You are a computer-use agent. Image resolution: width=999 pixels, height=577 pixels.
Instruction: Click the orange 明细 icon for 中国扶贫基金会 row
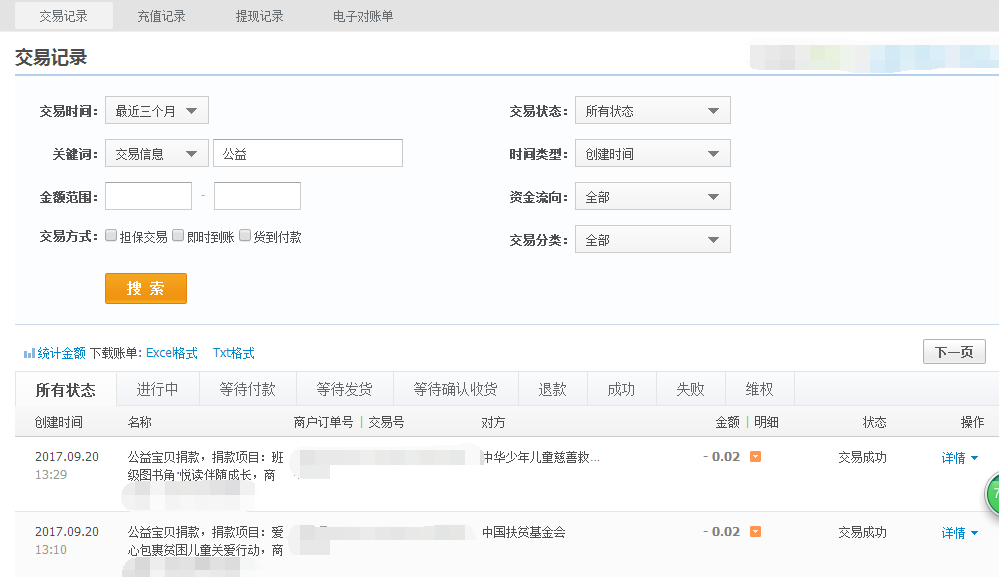[756, 532]
